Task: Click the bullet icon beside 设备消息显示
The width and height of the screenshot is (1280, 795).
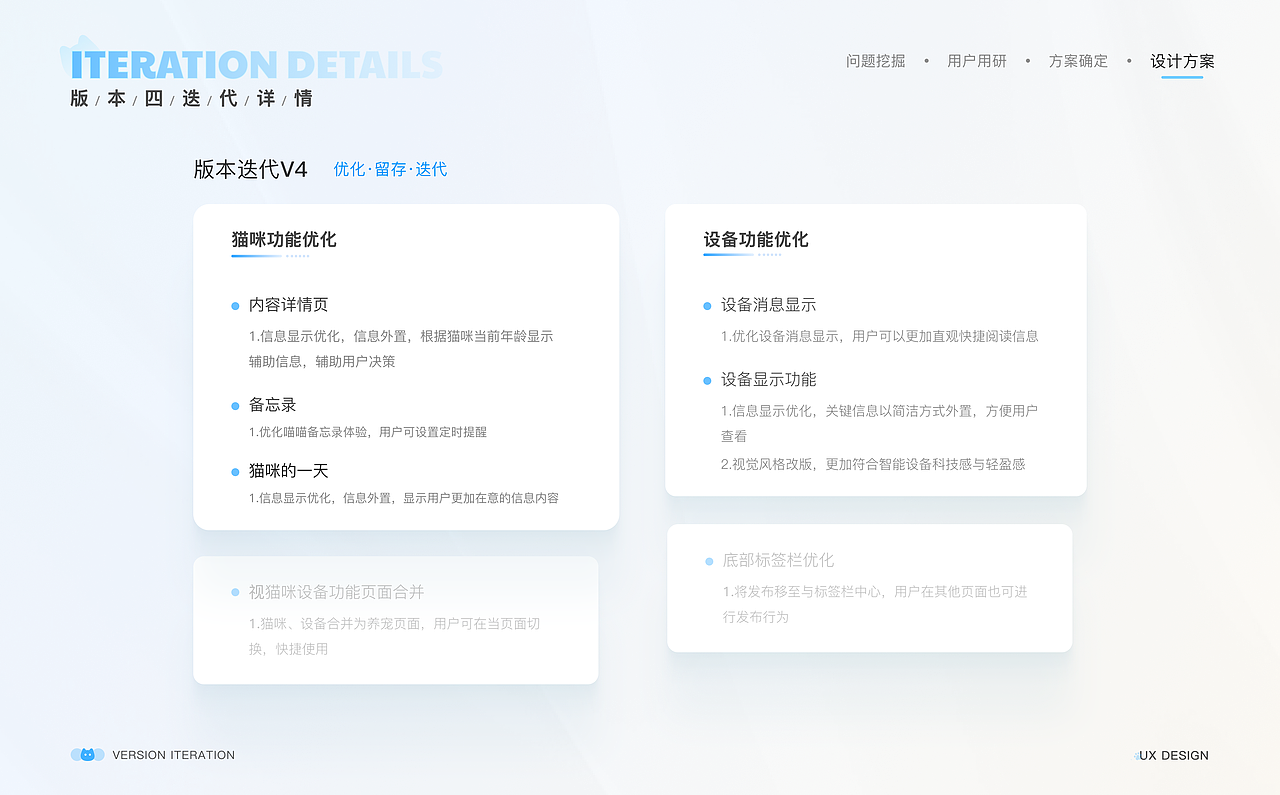Action: [x=705, y=305]
